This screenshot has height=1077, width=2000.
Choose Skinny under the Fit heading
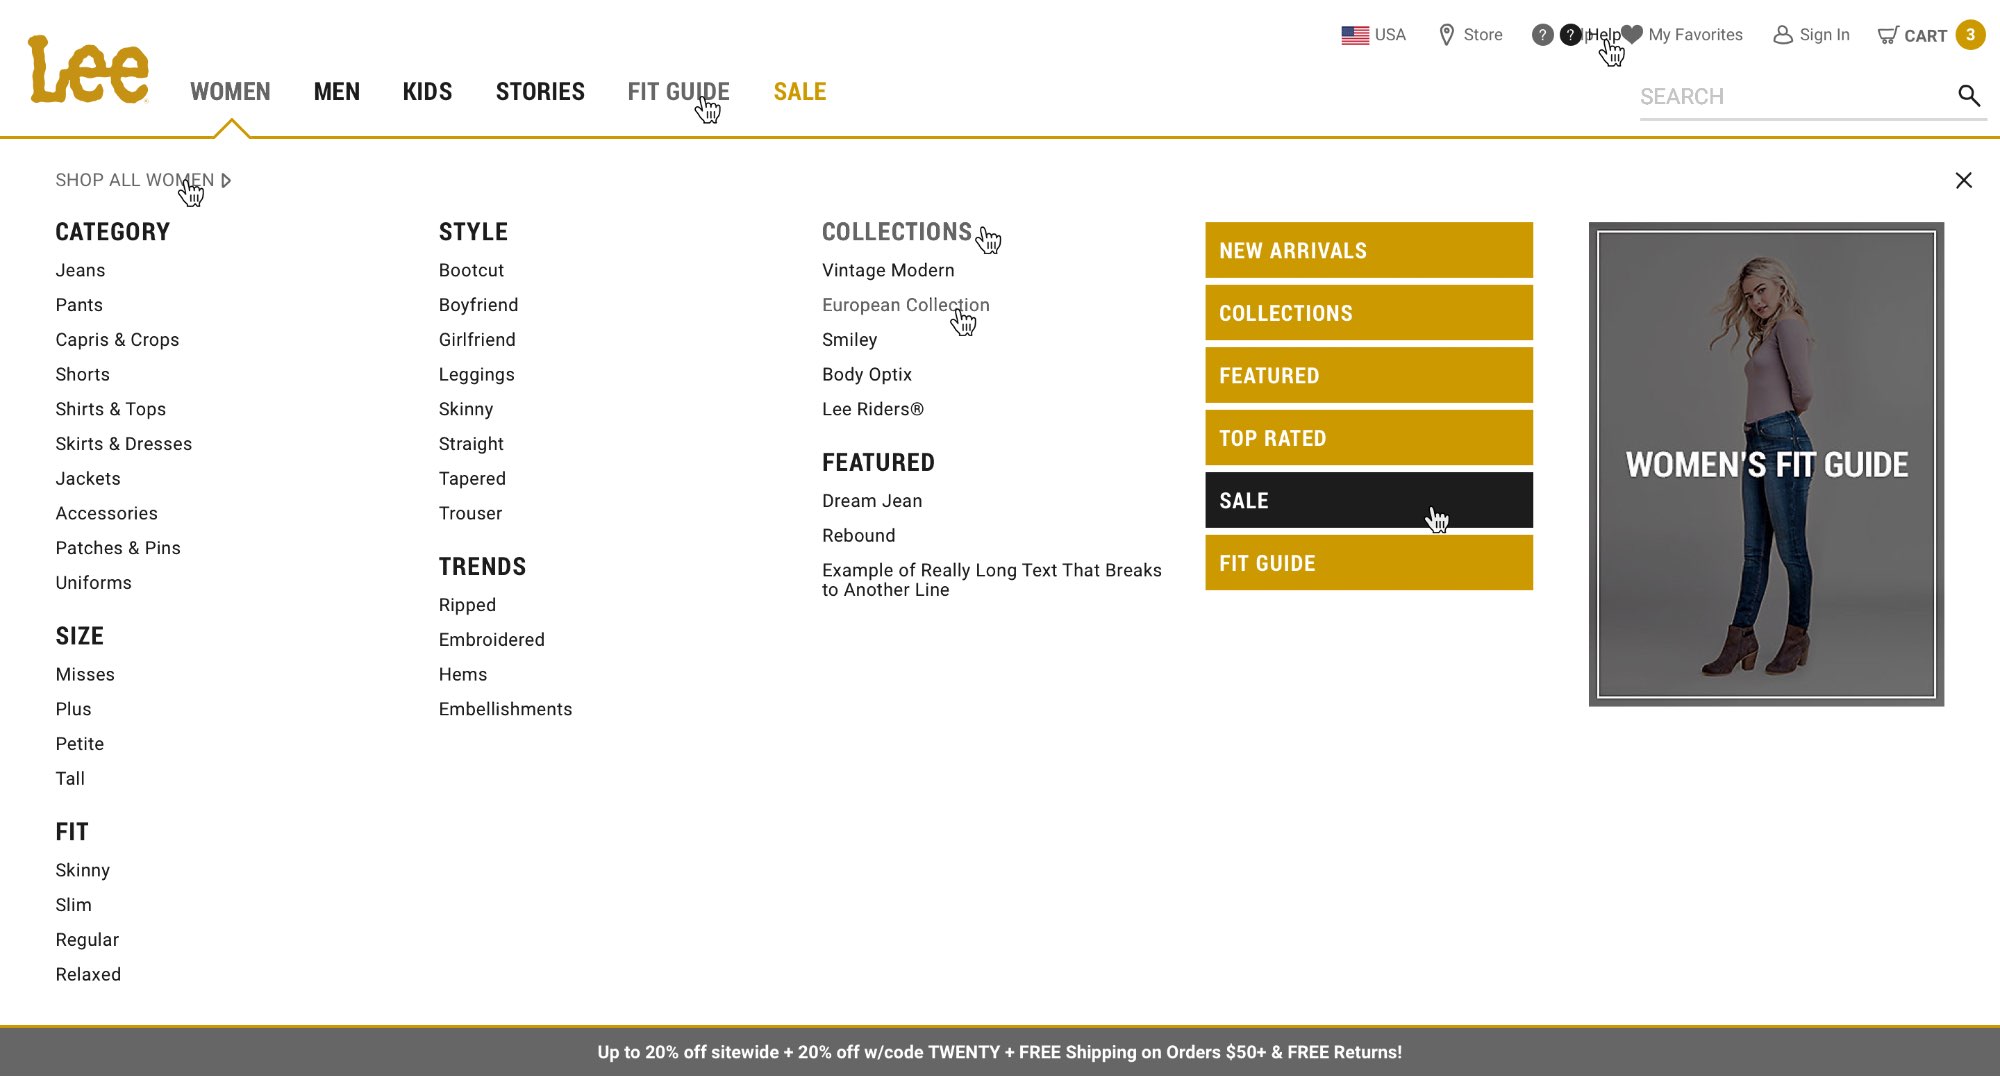tap(82, 870)
